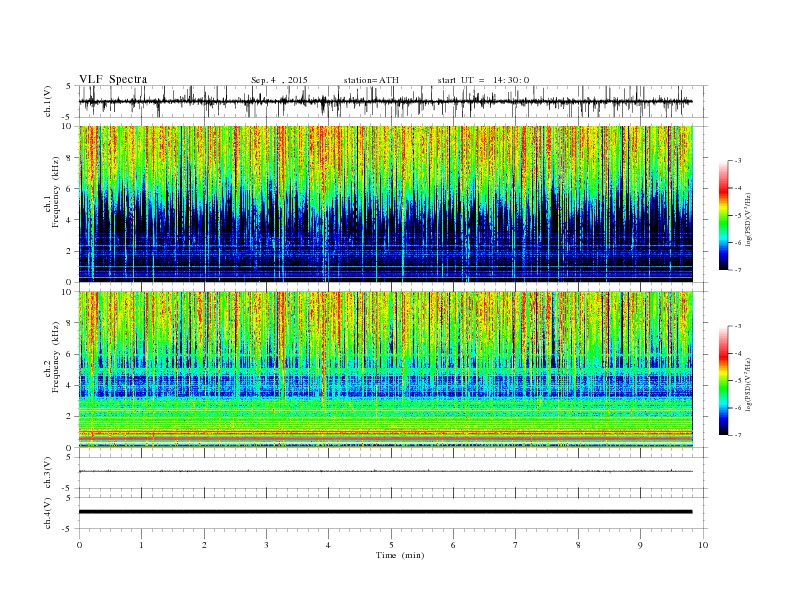Click the ch.2 colorbar log(PSD) label
Viewport: 792px width, 612px height.
pyautogui.click(x=748, y=384)
